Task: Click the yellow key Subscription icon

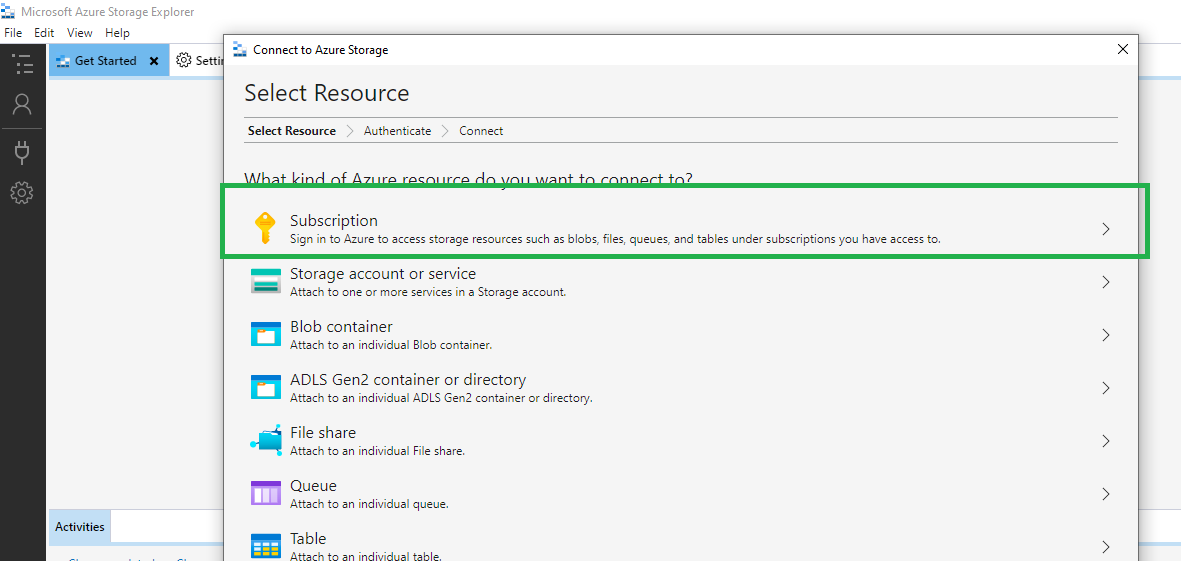Action: tap(264, 228)
